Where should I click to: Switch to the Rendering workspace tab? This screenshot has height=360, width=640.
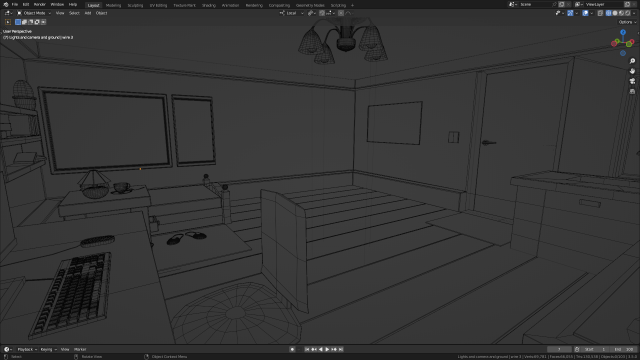254,5
